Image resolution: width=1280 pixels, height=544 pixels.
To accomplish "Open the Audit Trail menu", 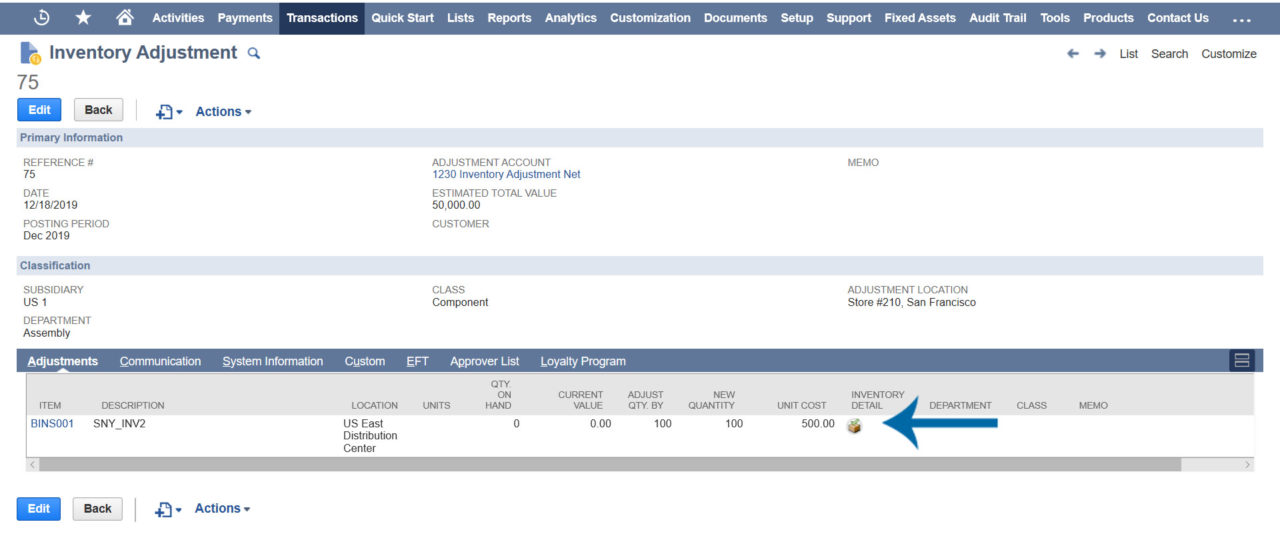I will click(x=998, y=17).
